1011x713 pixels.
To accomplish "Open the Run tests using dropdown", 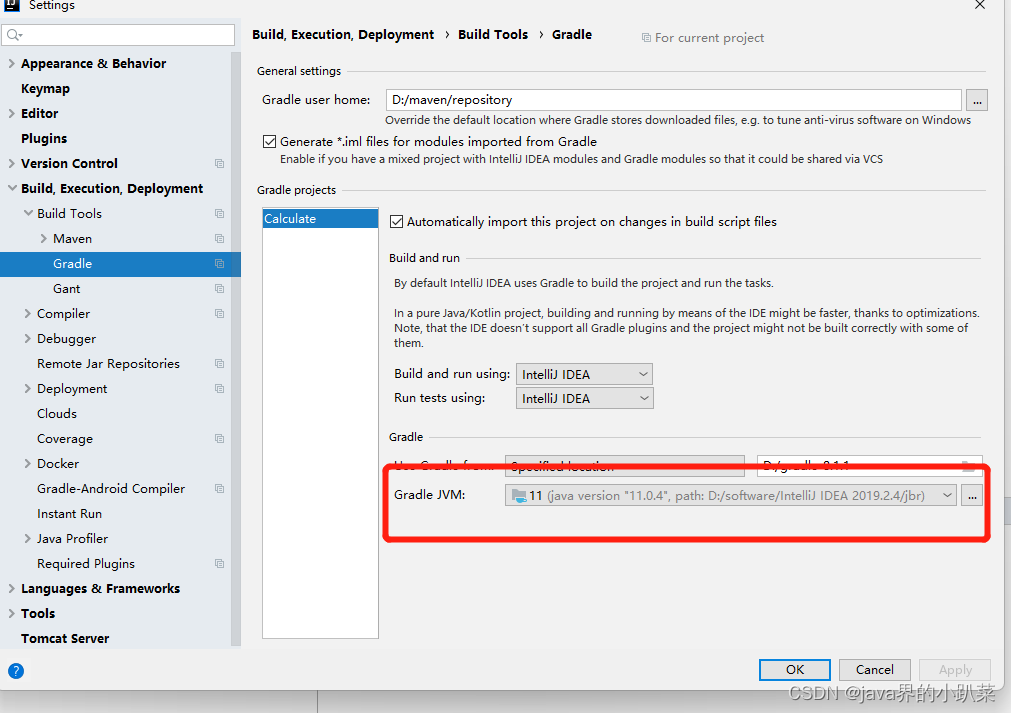I will 584,398.
